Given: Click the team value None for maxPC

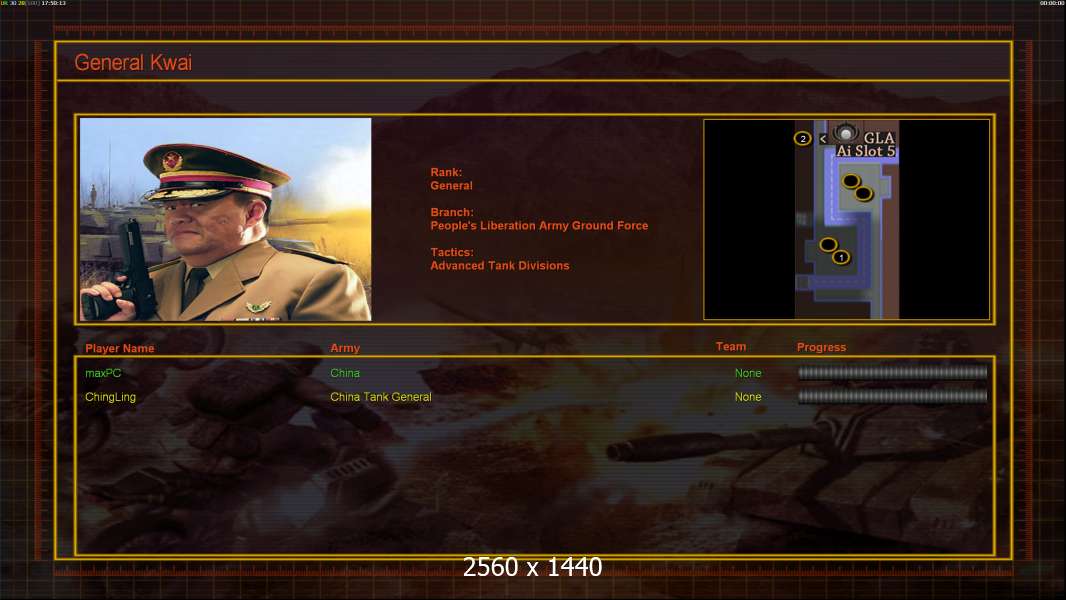Looking at the screenshot, I should pyautogui.click(x=748, y=373).
